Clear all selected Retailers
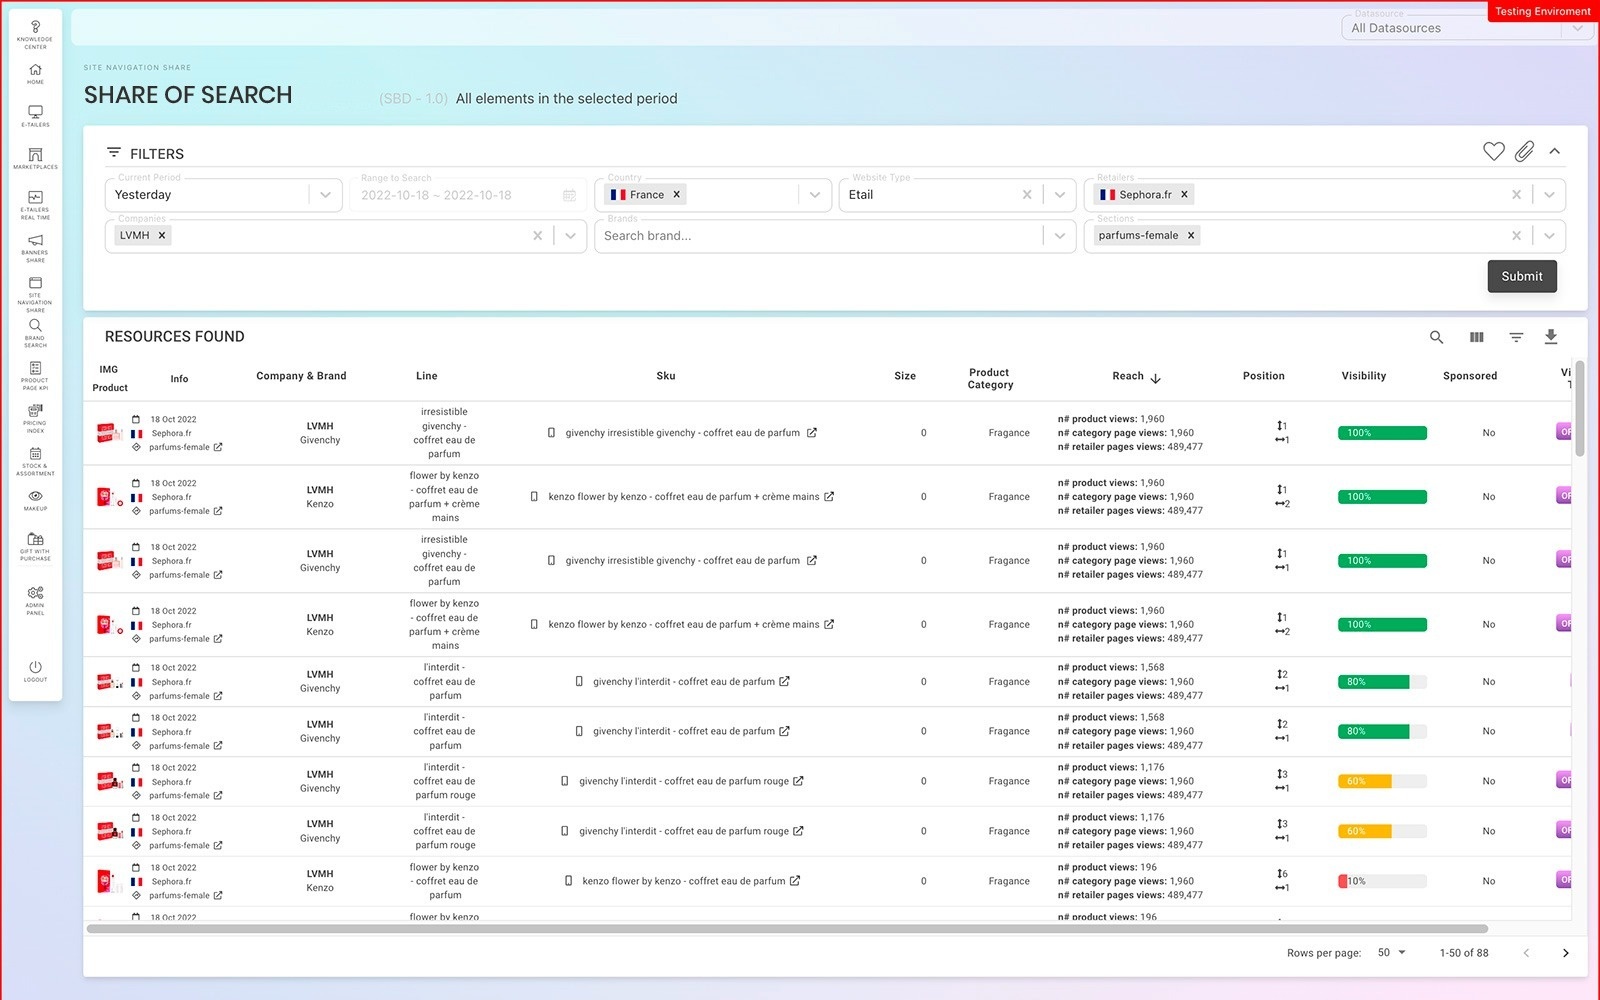The image size is (1600, 1000). pyautogui.click(x=1517, y=195)
